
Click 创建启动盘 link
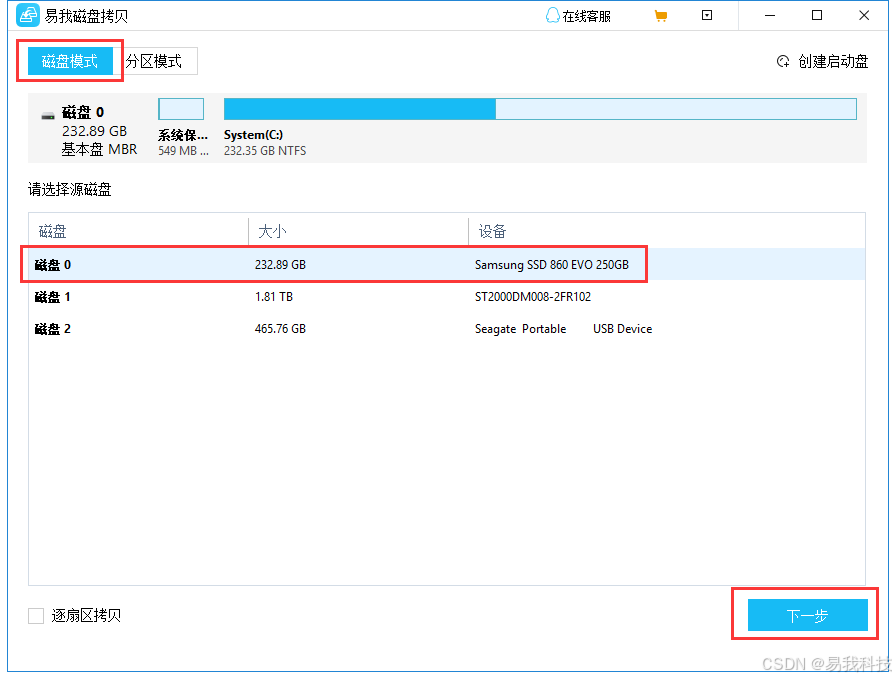833,61
